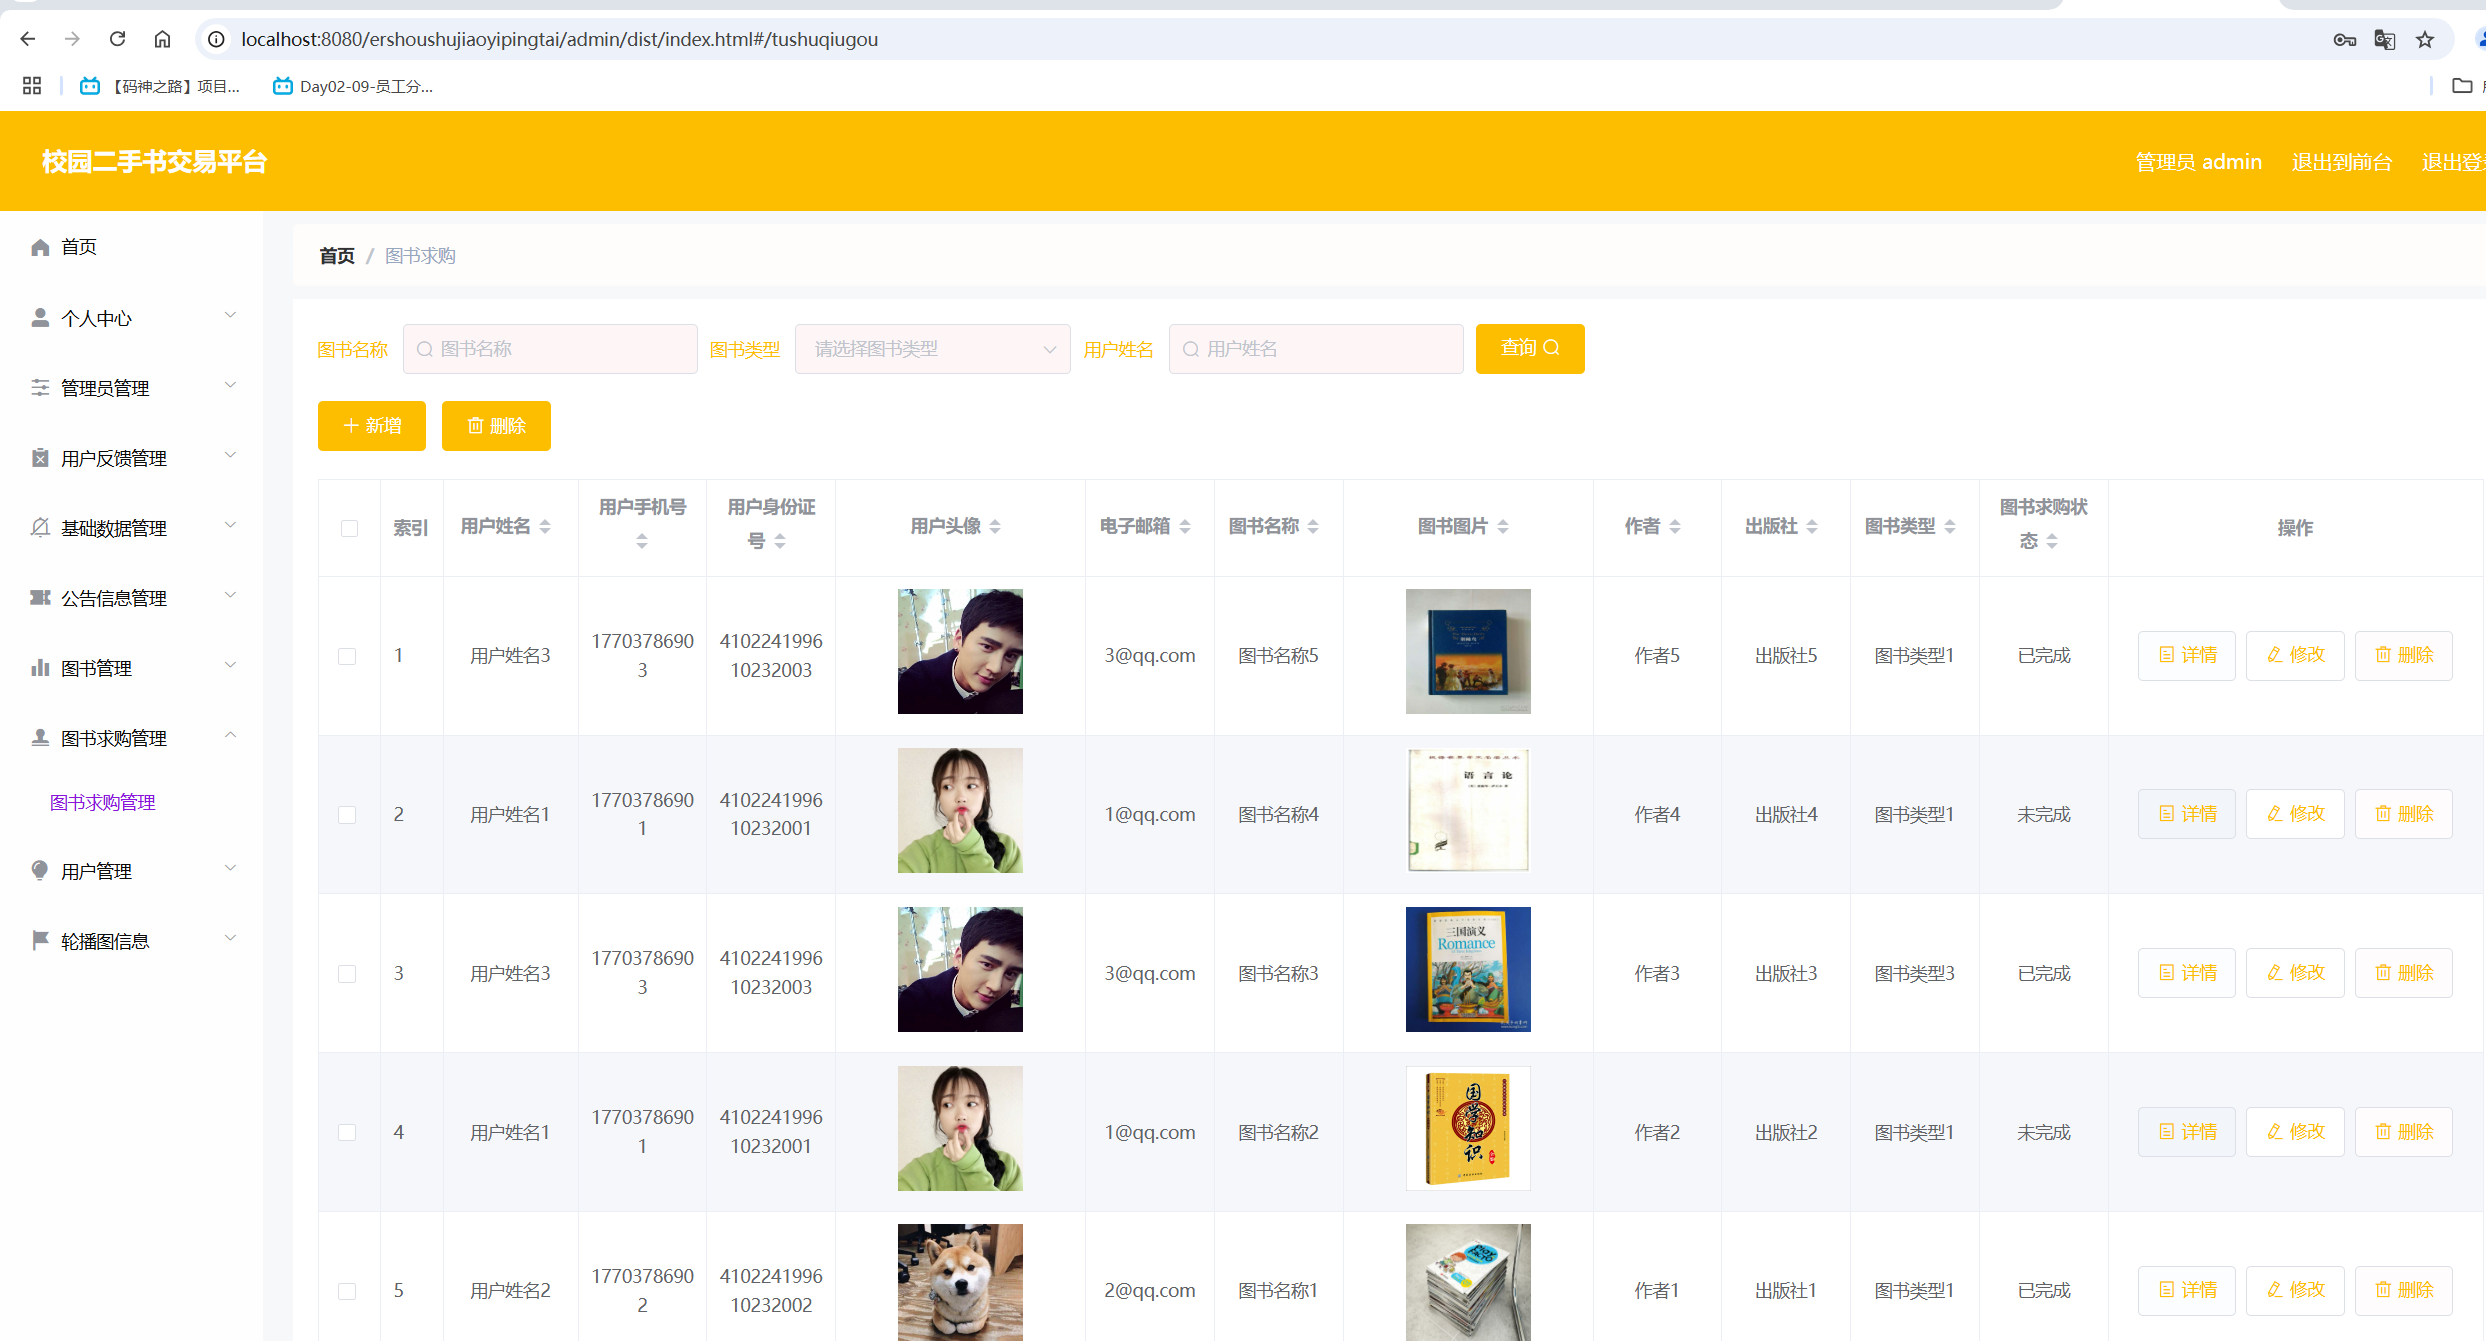Click 详情 on the first table row
The image size is (2486, 1341).
pos(2186,655)
